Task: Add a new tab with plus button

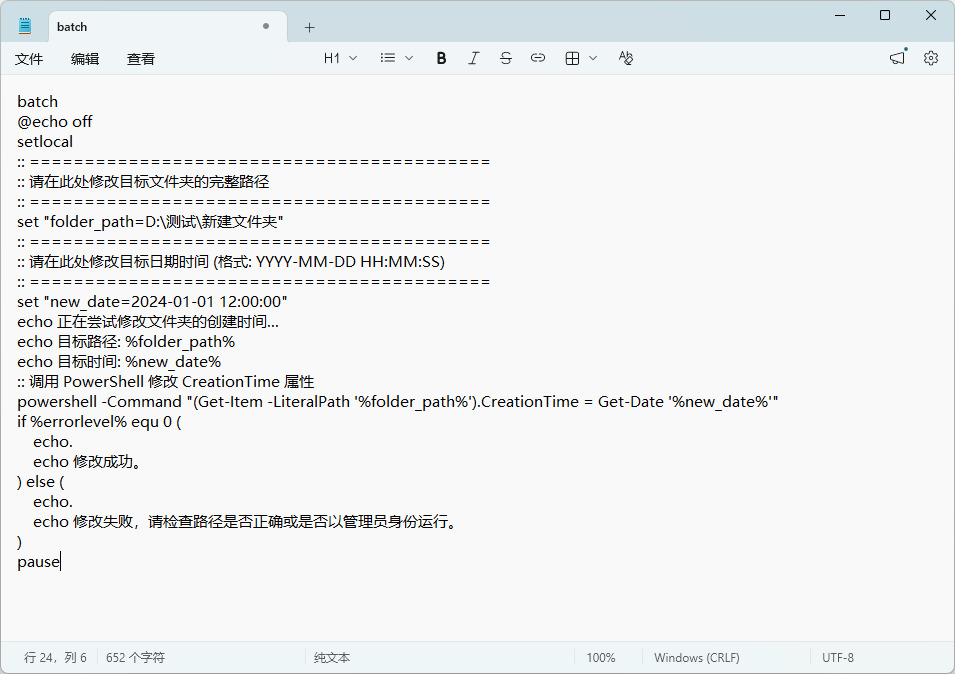Action: (x=309, y=27)
